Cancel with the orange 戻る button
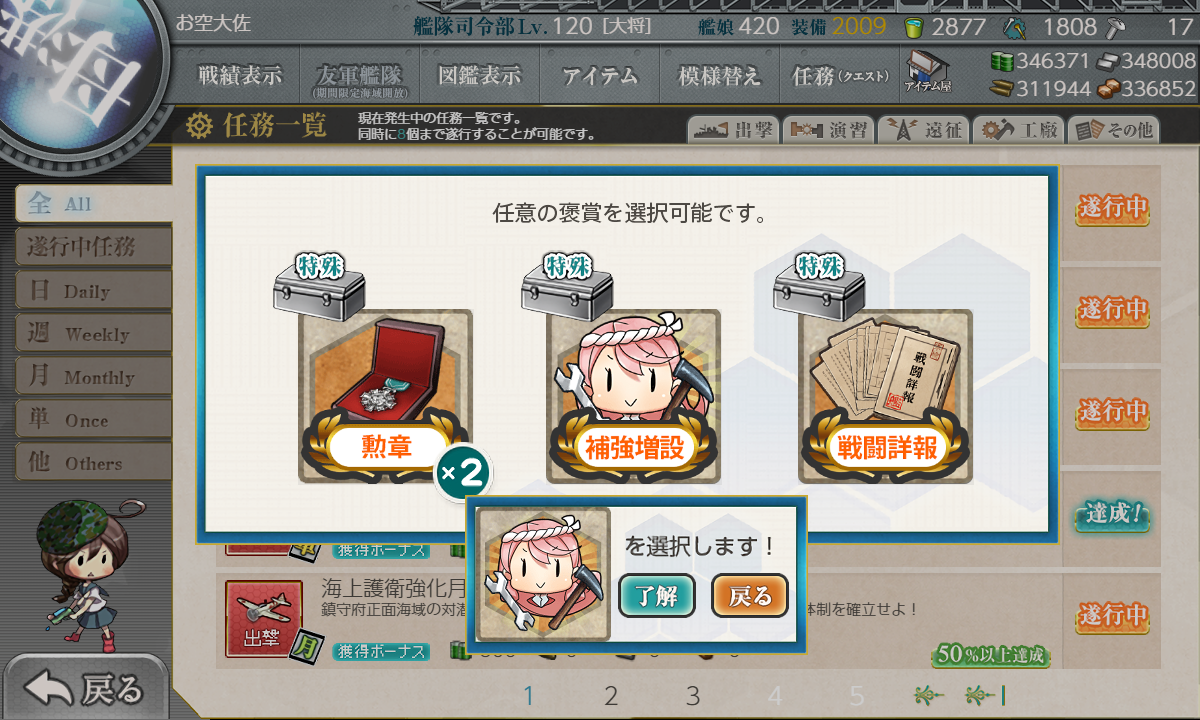This screenshot has width=1200, height=720. point(750,597)
